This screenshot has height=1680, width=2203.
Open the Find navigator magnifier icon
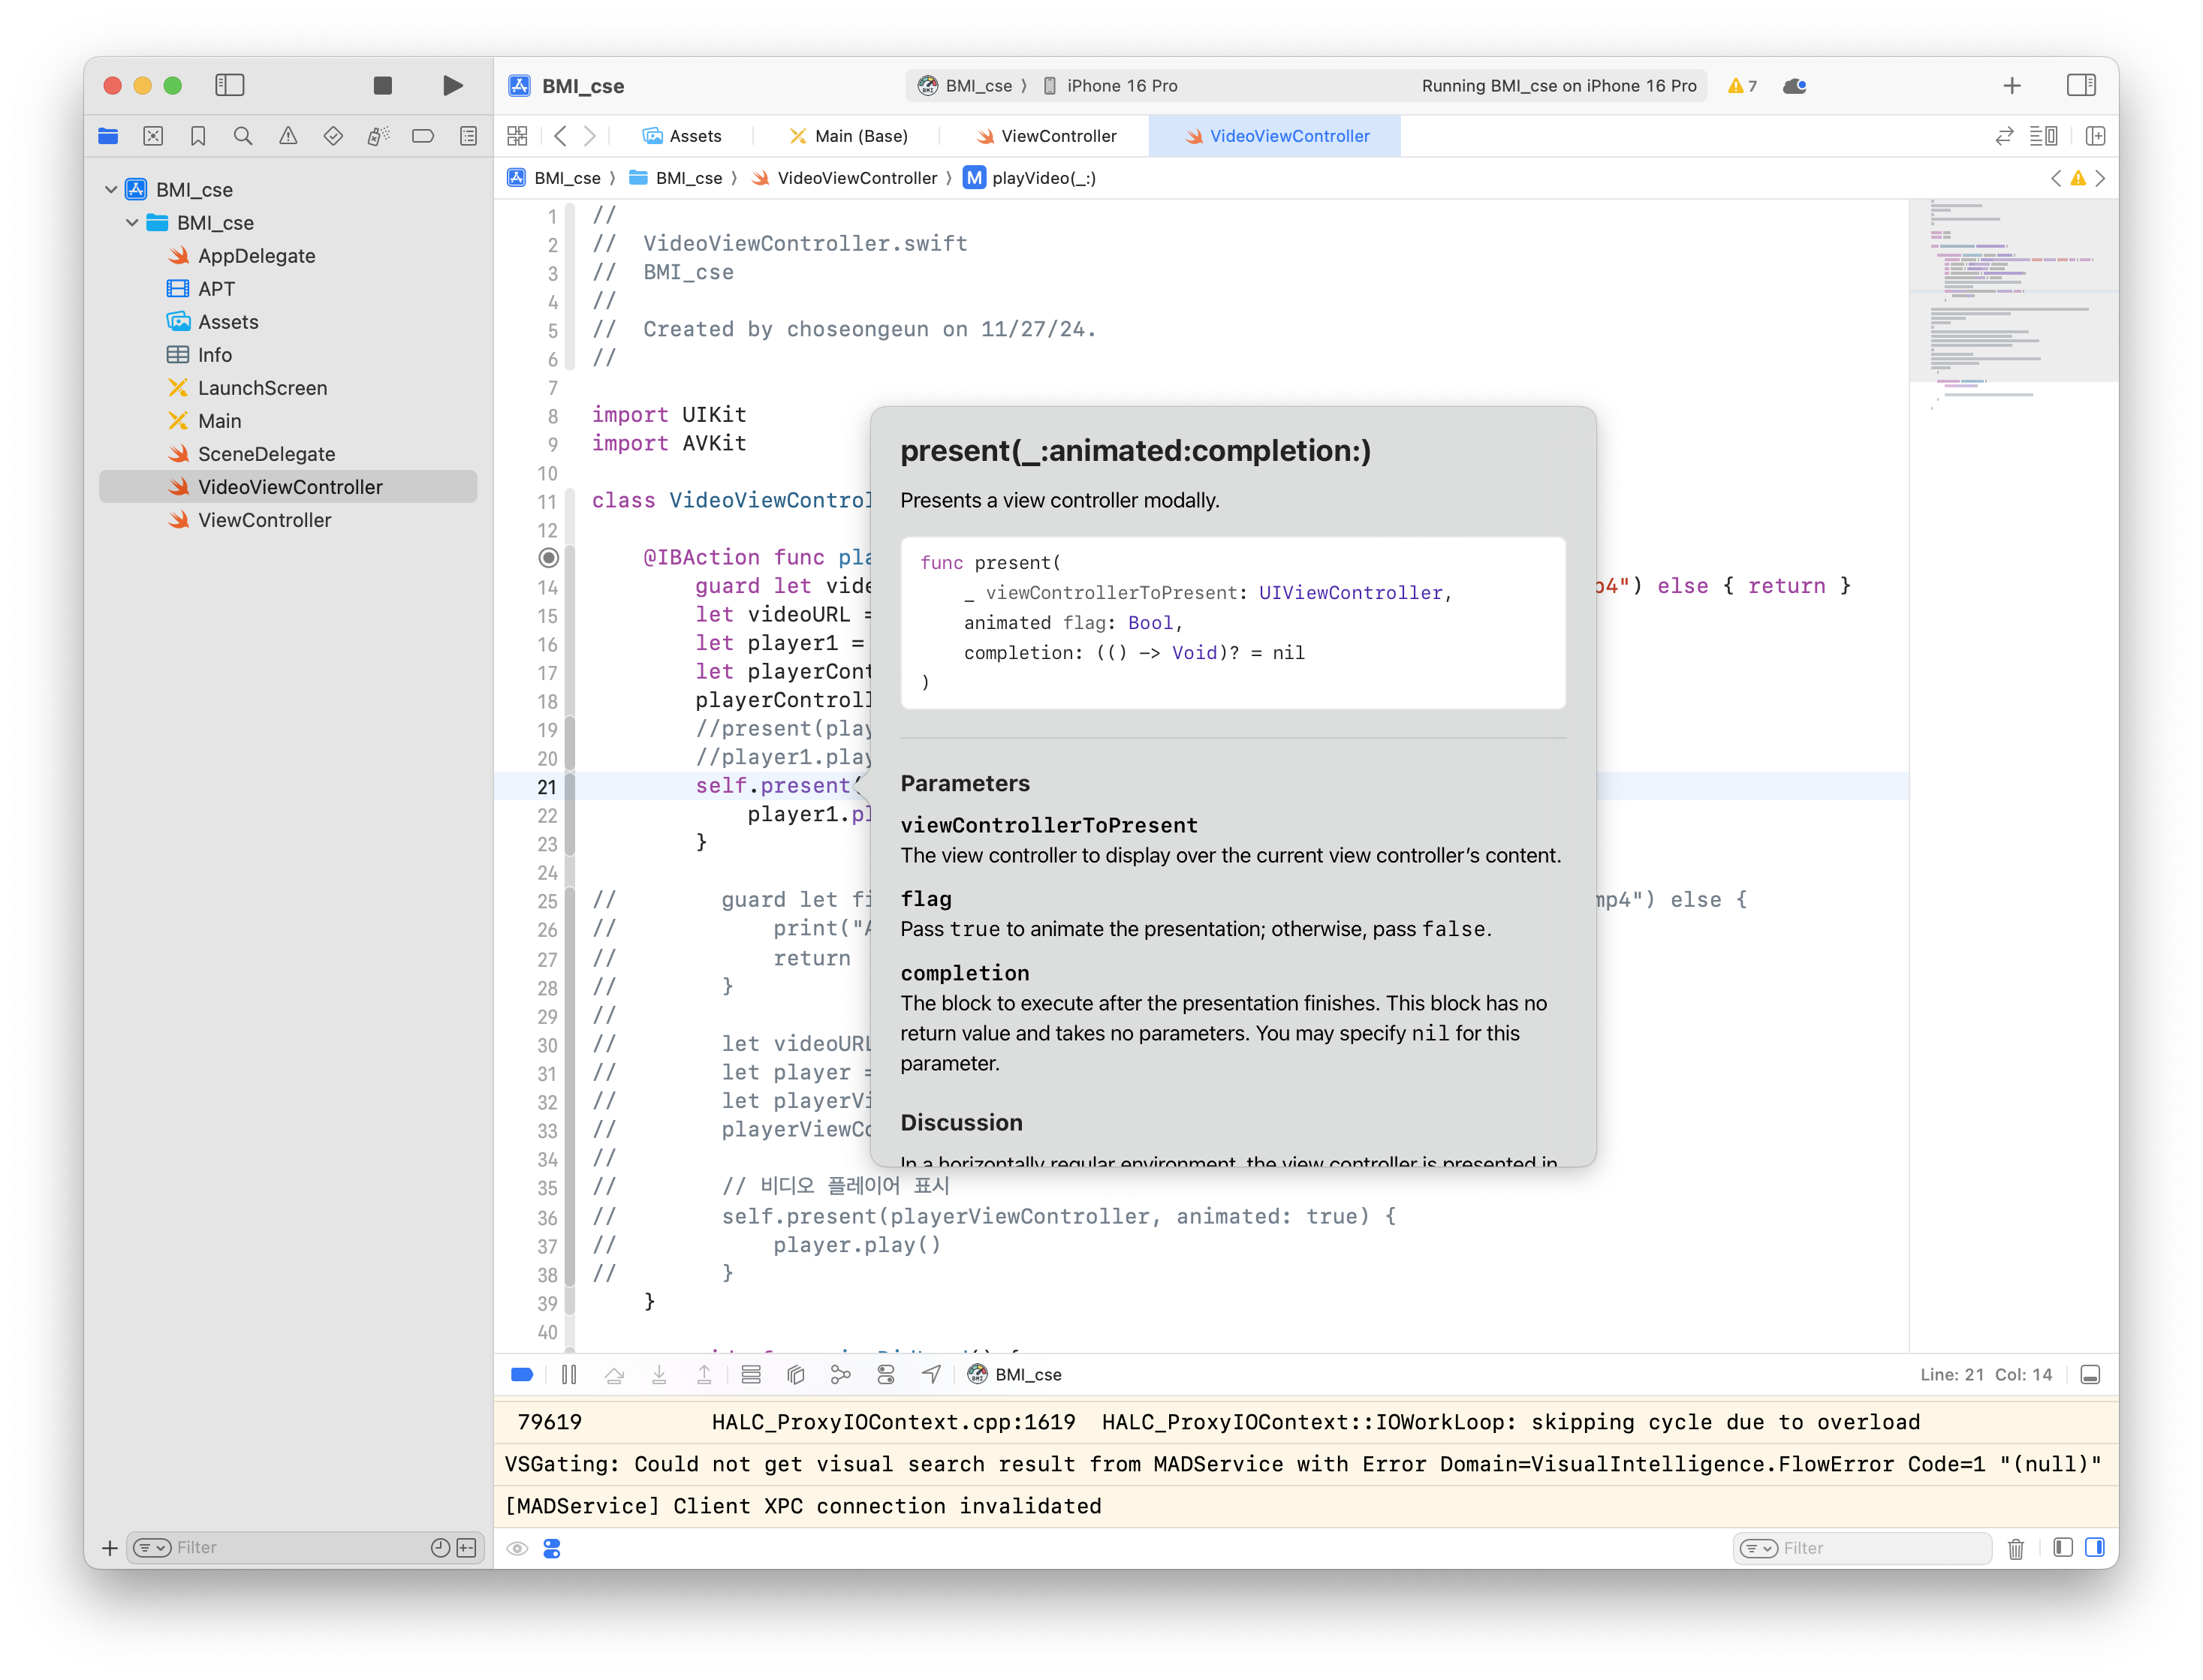tap(243, 136)
